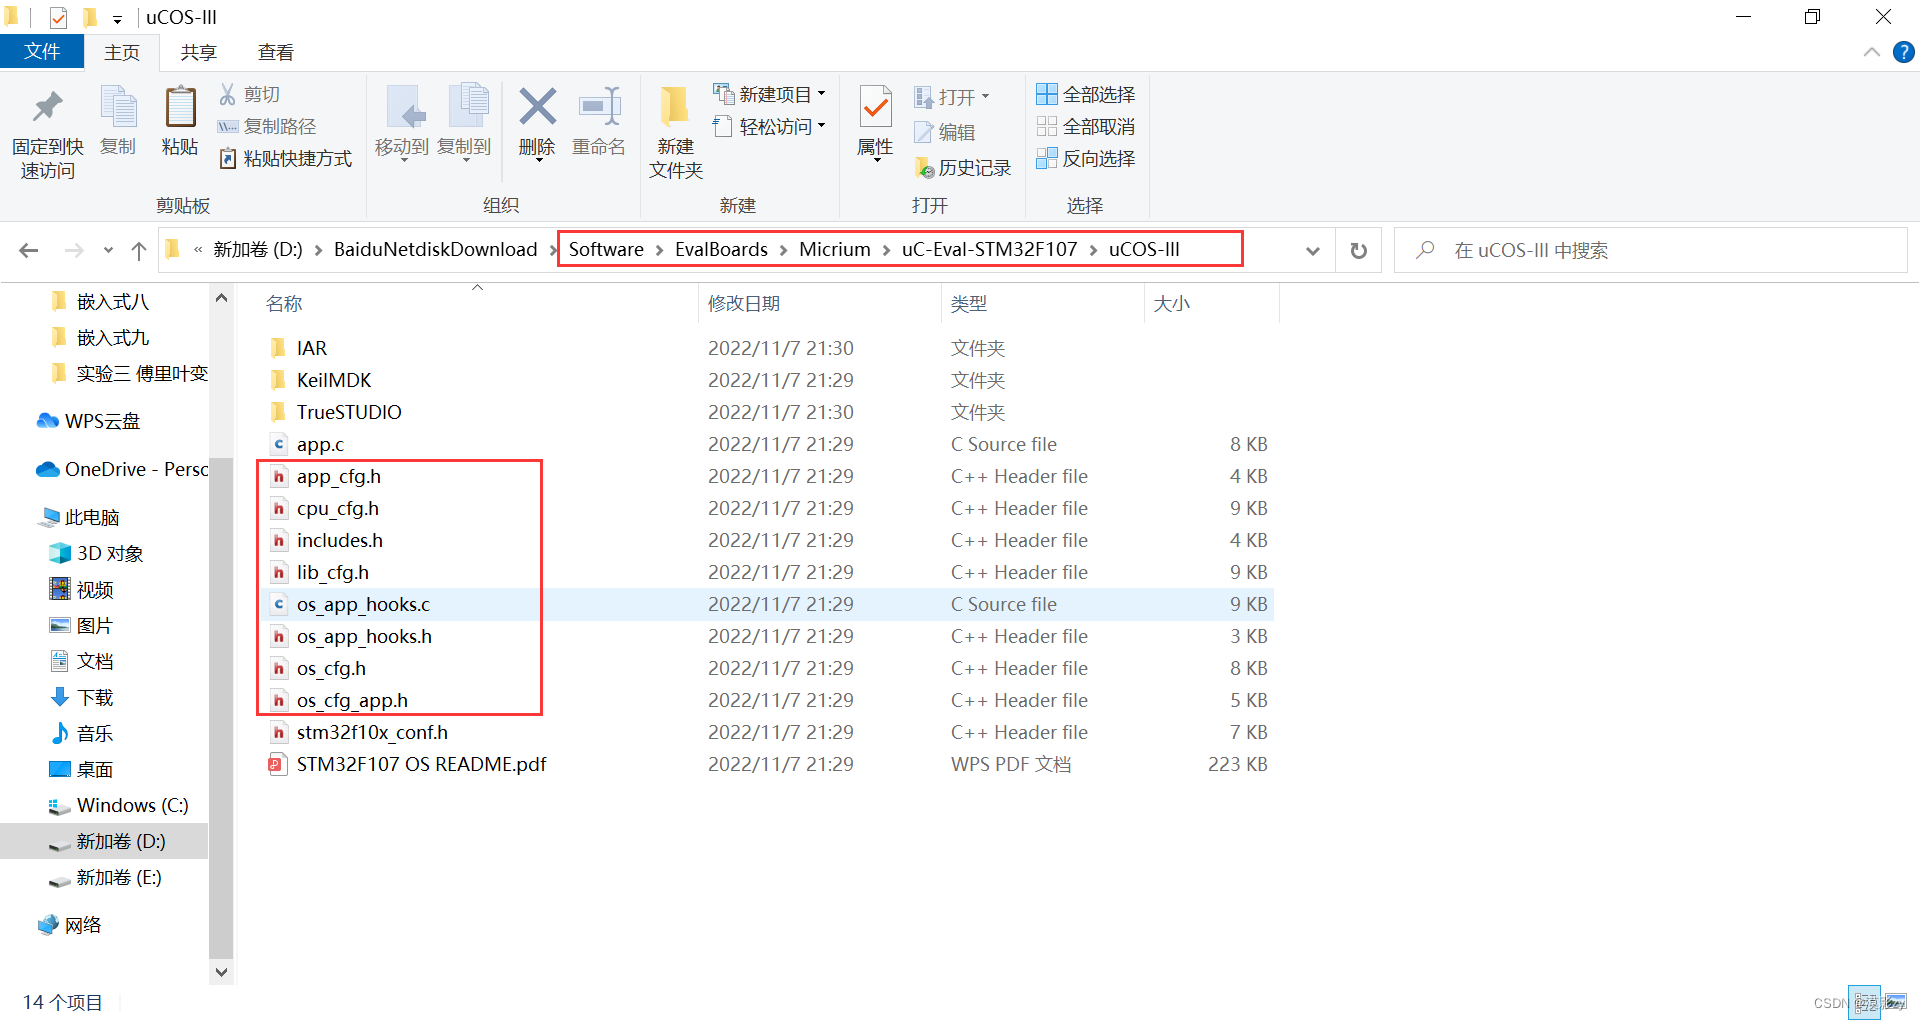Expand the Open button dropdown

[x=985, y=96]
